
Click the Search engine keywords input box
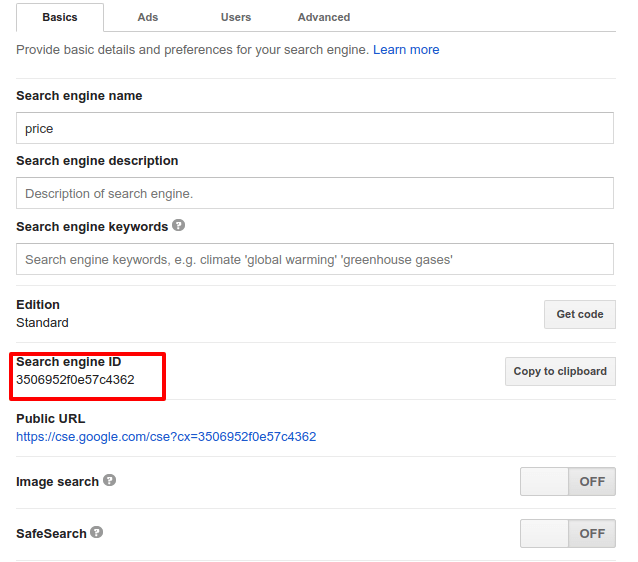314,259
